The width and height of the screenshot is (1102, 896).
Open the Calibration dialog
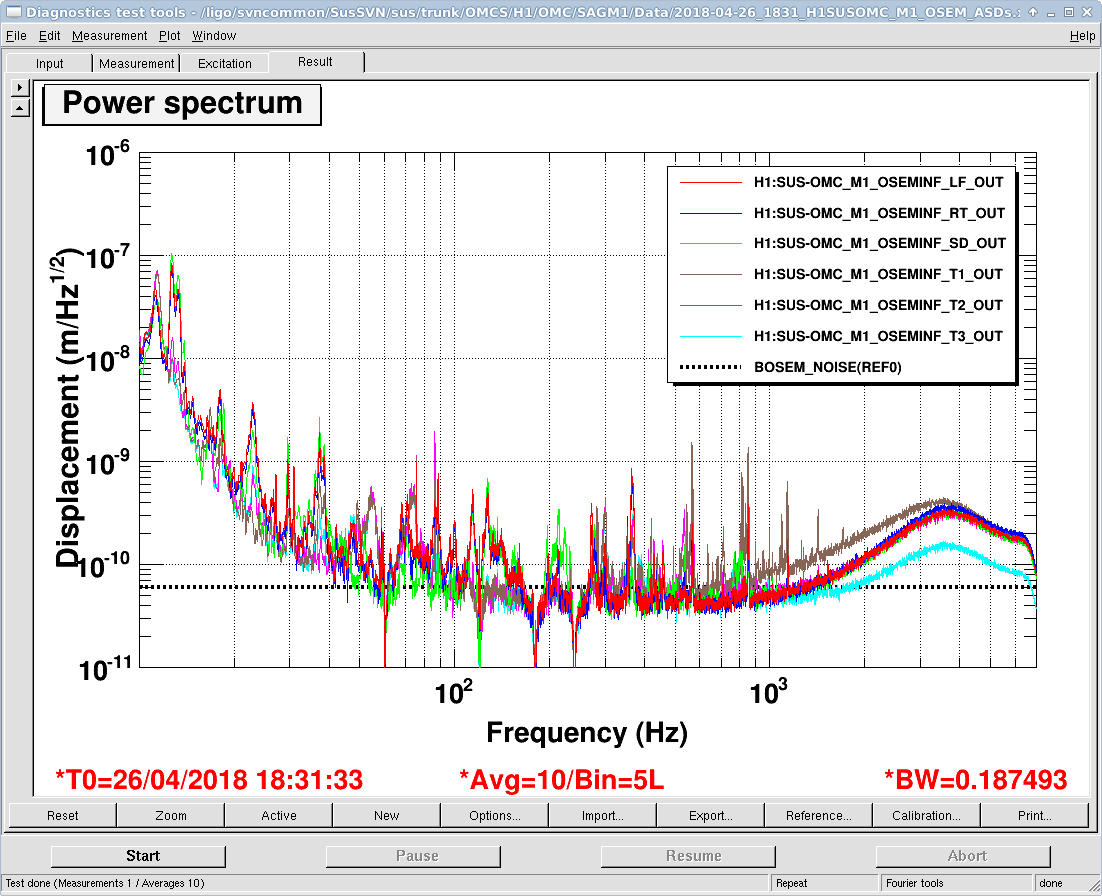pos(926,815)
